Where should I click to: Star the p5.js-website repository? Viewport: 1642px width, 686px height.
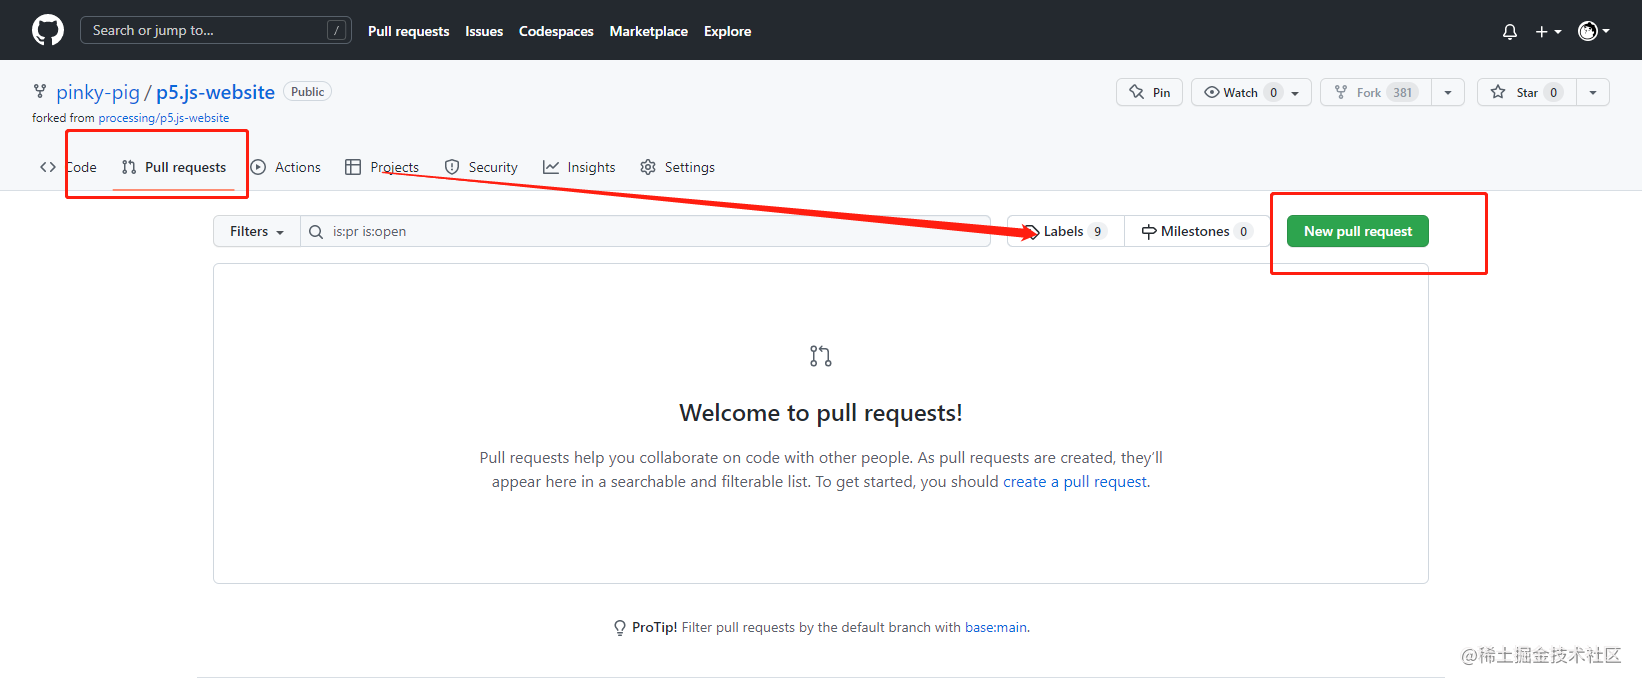click(1527, 92)
